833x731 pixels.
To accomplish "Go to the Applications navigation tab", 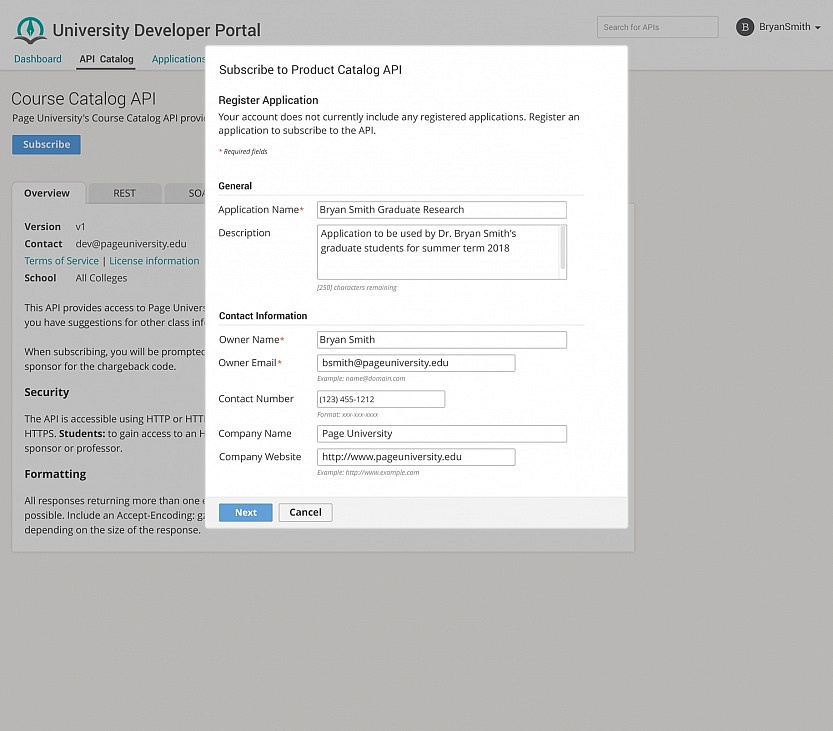I will click(178, 59).
